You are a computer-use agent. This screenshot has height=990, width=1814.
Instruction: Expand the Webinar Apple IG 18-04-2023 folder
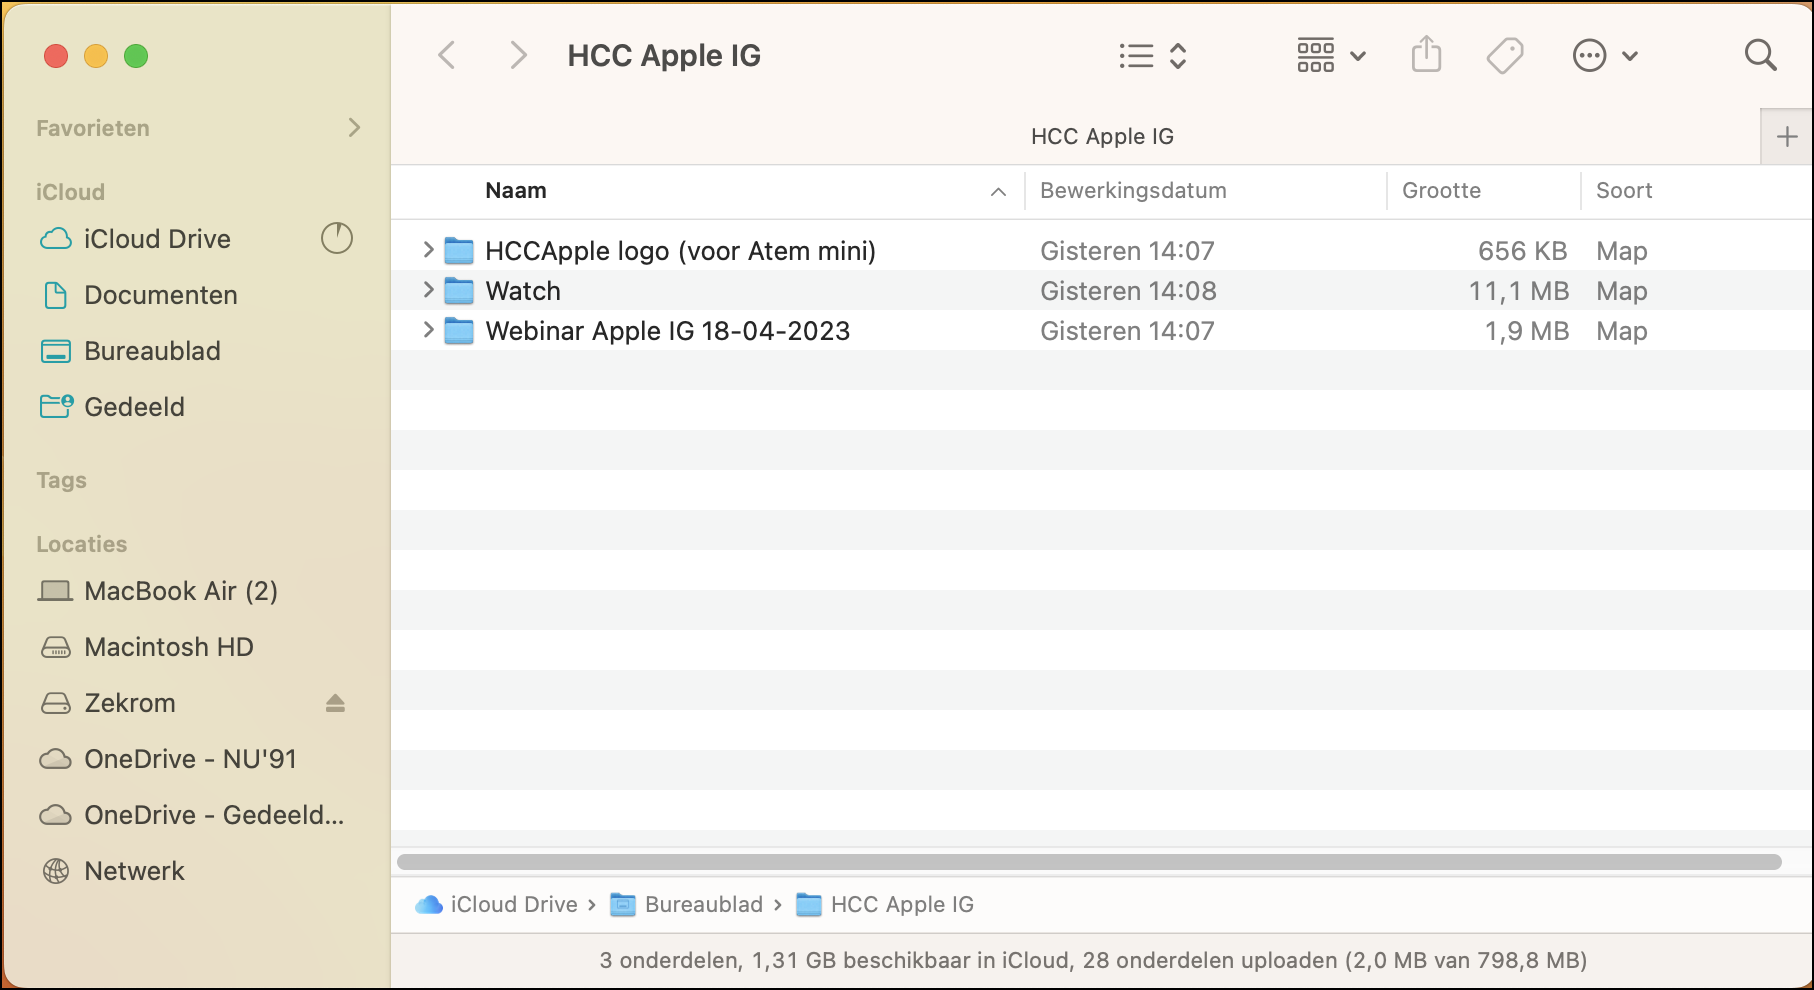[x=428, y=330]
